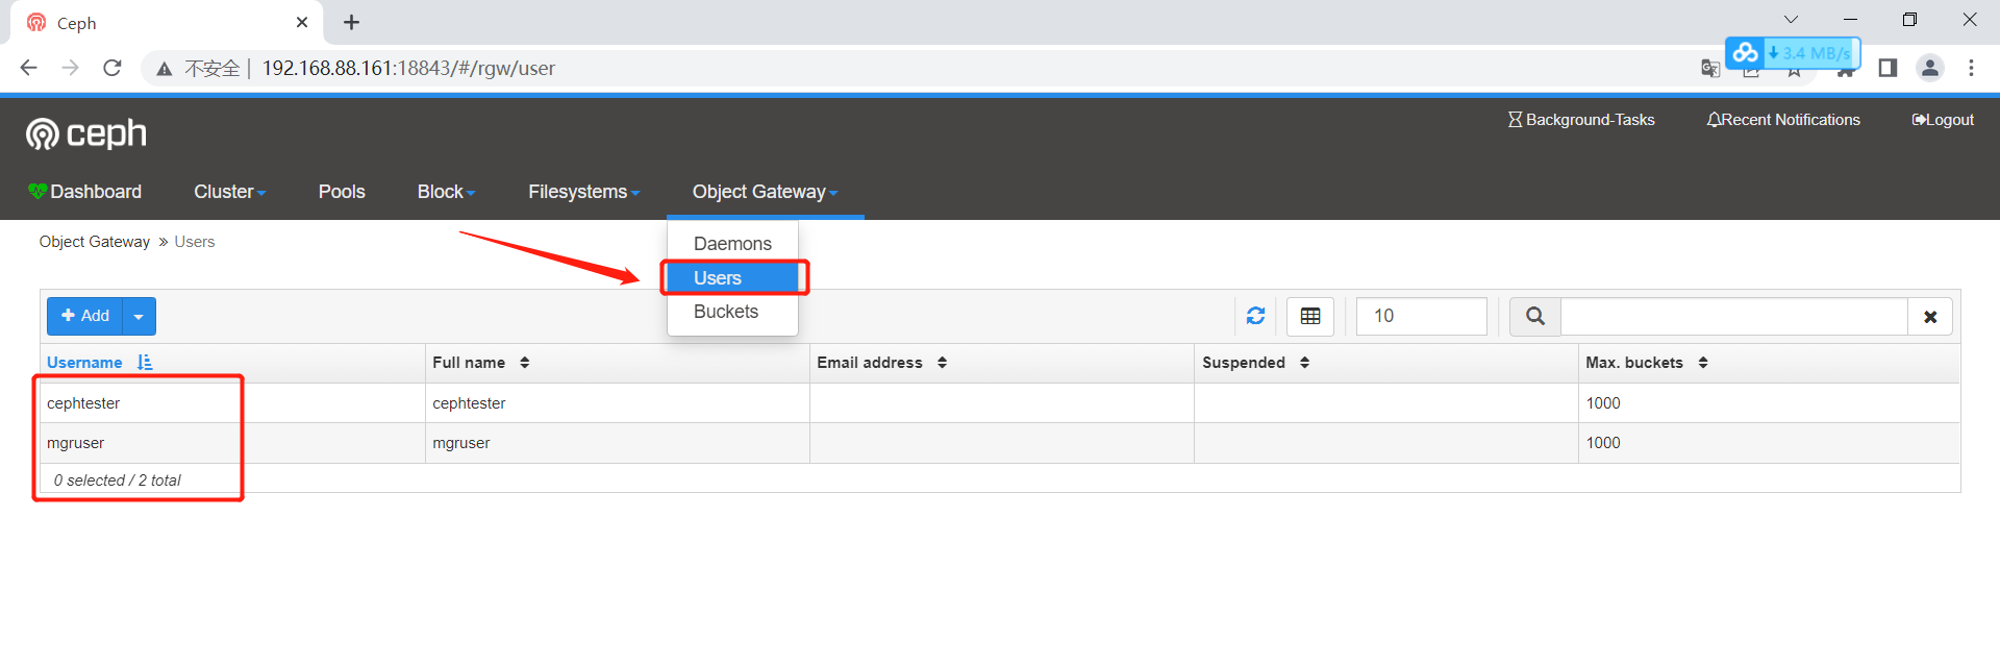Viewport: 2000px width, 665px height.
Task: Open browser profile avatar icon
Action: [x=1930, y=68]
